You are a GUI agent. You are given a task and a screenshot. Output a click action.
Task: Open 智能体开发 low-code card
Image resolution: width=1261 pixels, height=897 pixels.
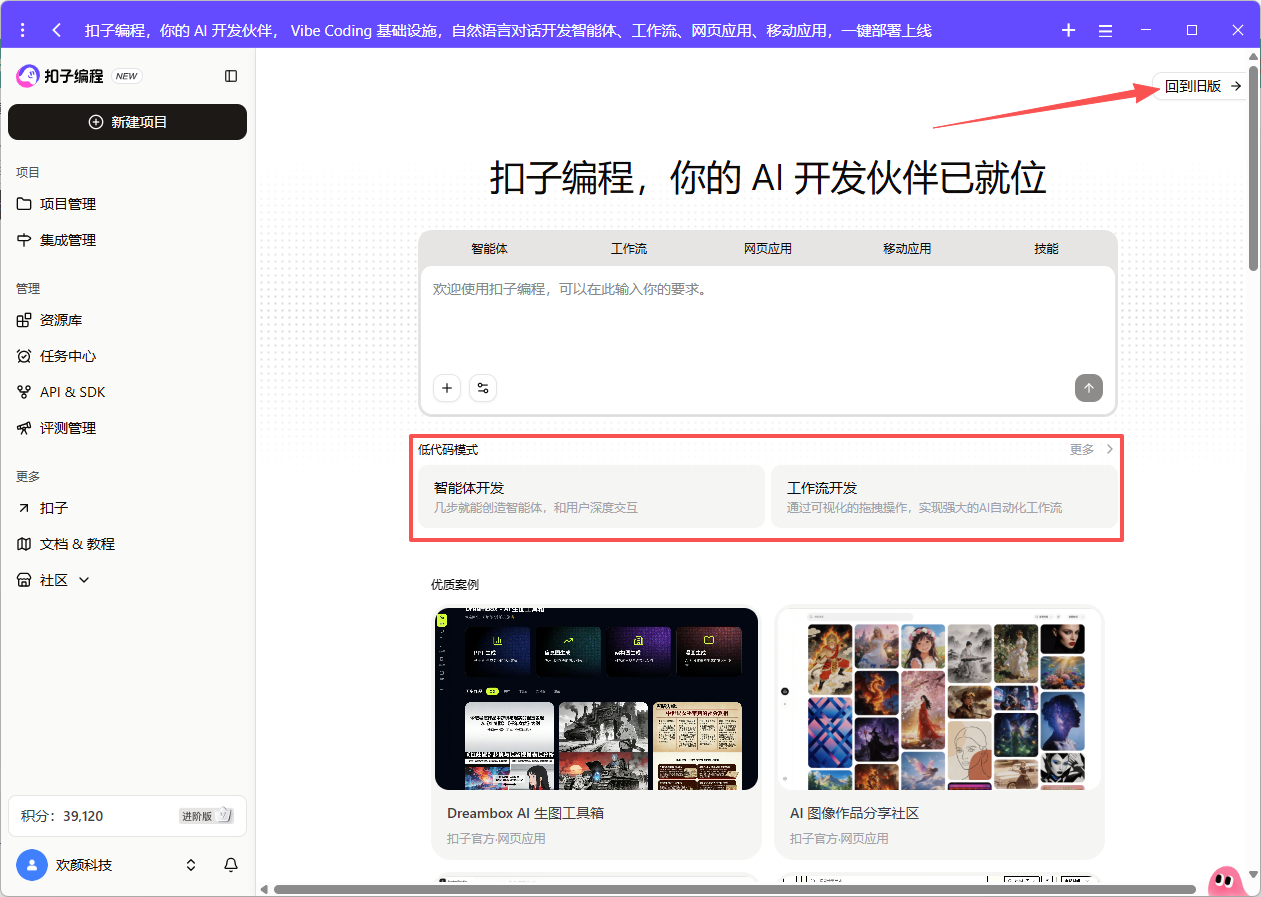click(x=592, y=497)
